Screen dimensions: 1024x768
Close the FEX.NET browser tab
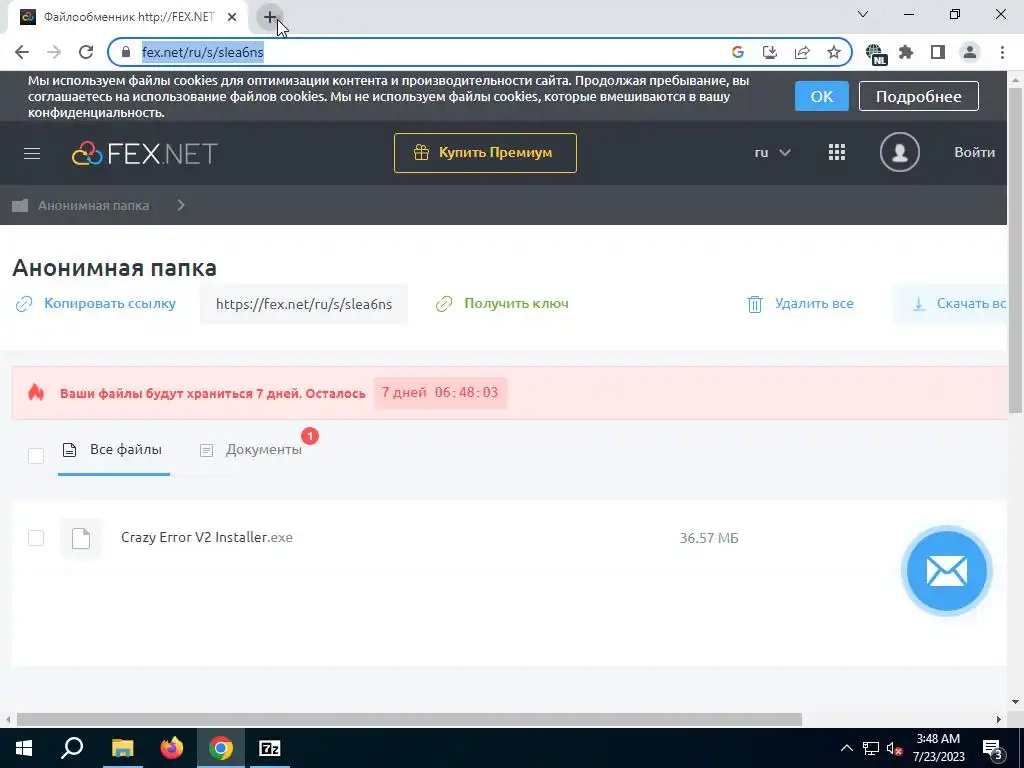[232, 17]
